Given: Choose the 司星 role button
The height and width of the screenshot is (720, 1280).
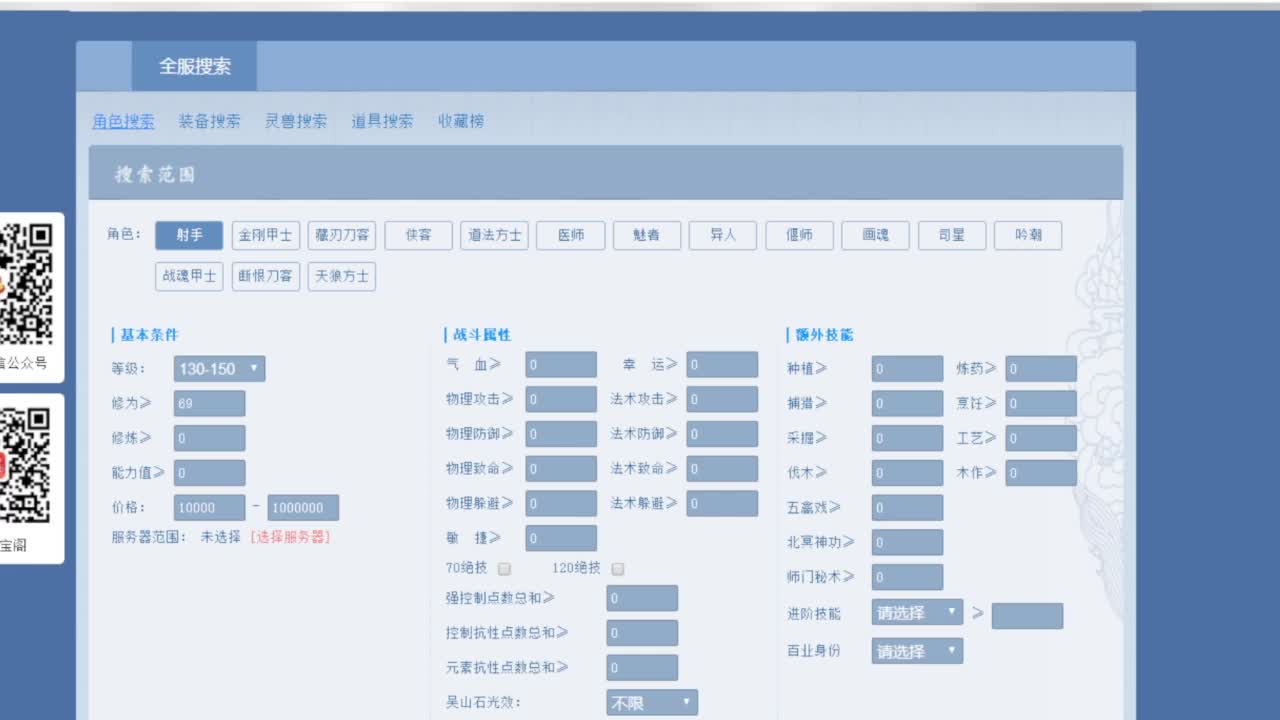Looking at the screenshot, I should coord(952,236).
